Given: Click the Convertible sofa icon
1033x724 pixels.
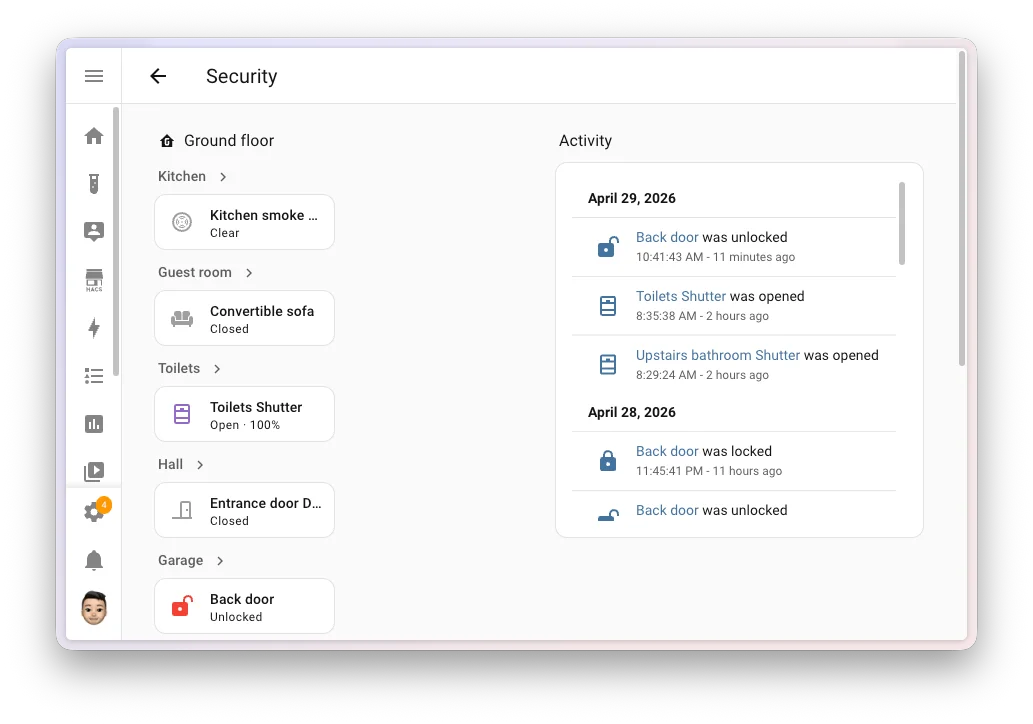Looking at the screenshot, I should click(x=182, y=319).
